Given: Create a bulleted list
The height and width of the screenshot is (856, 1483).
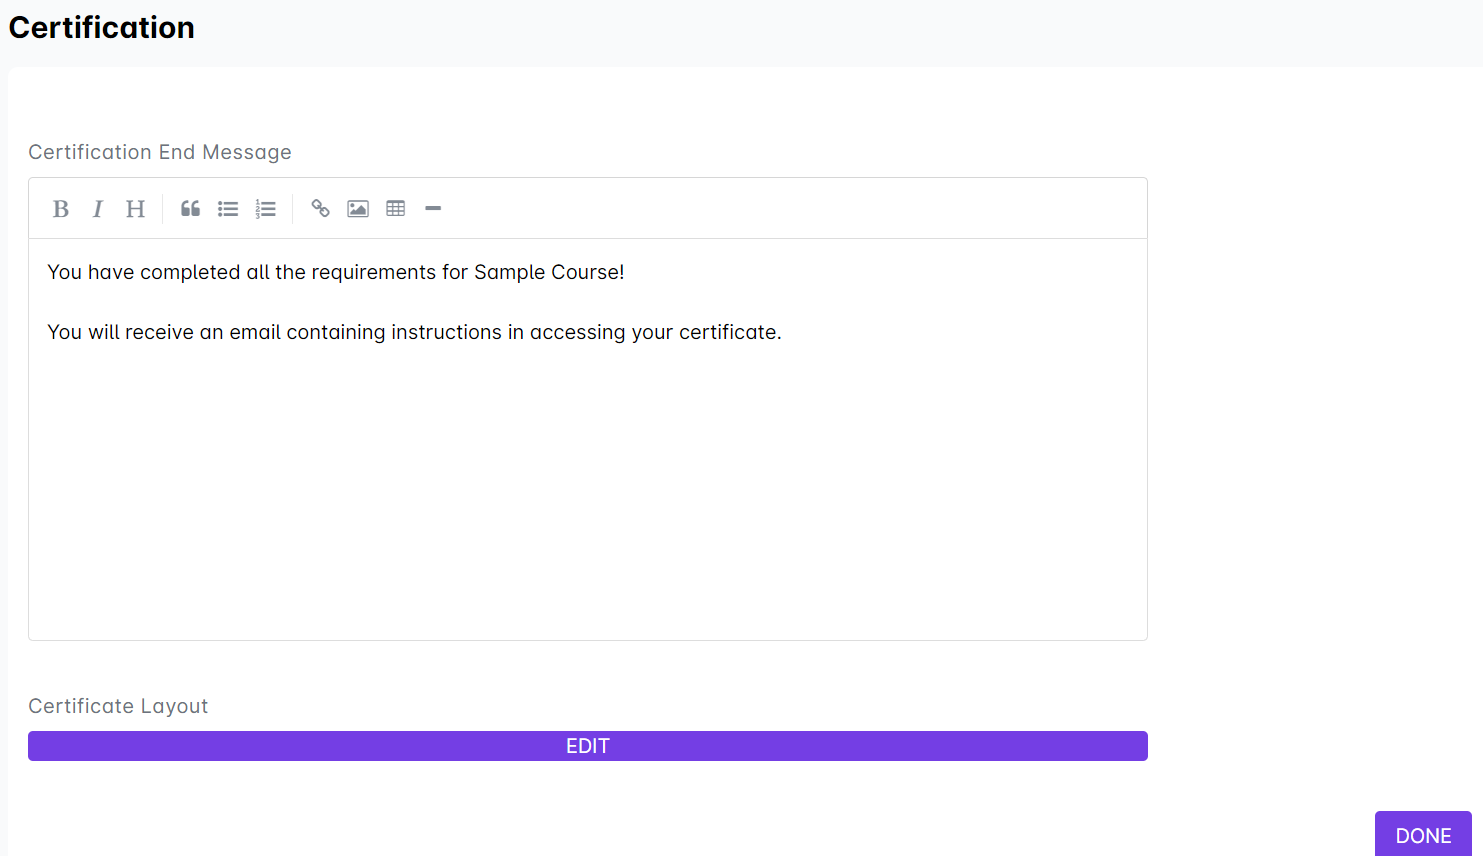Looking at the screenshot, I should (x=228, y=209).
